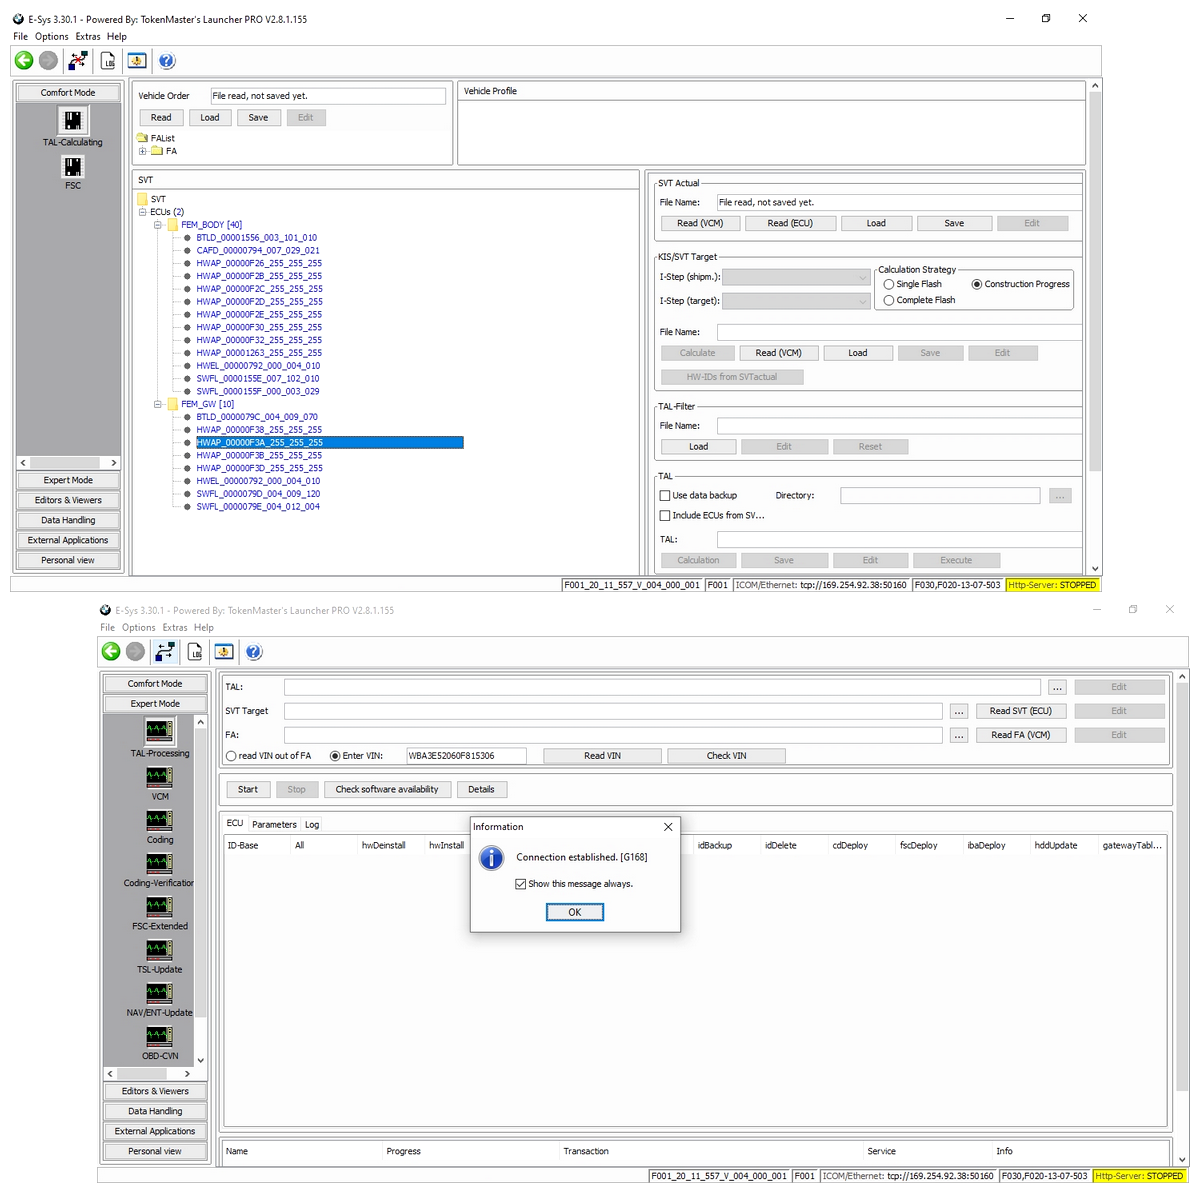Switch to the Log tab

pyautogui.click(x=312, y=825)
